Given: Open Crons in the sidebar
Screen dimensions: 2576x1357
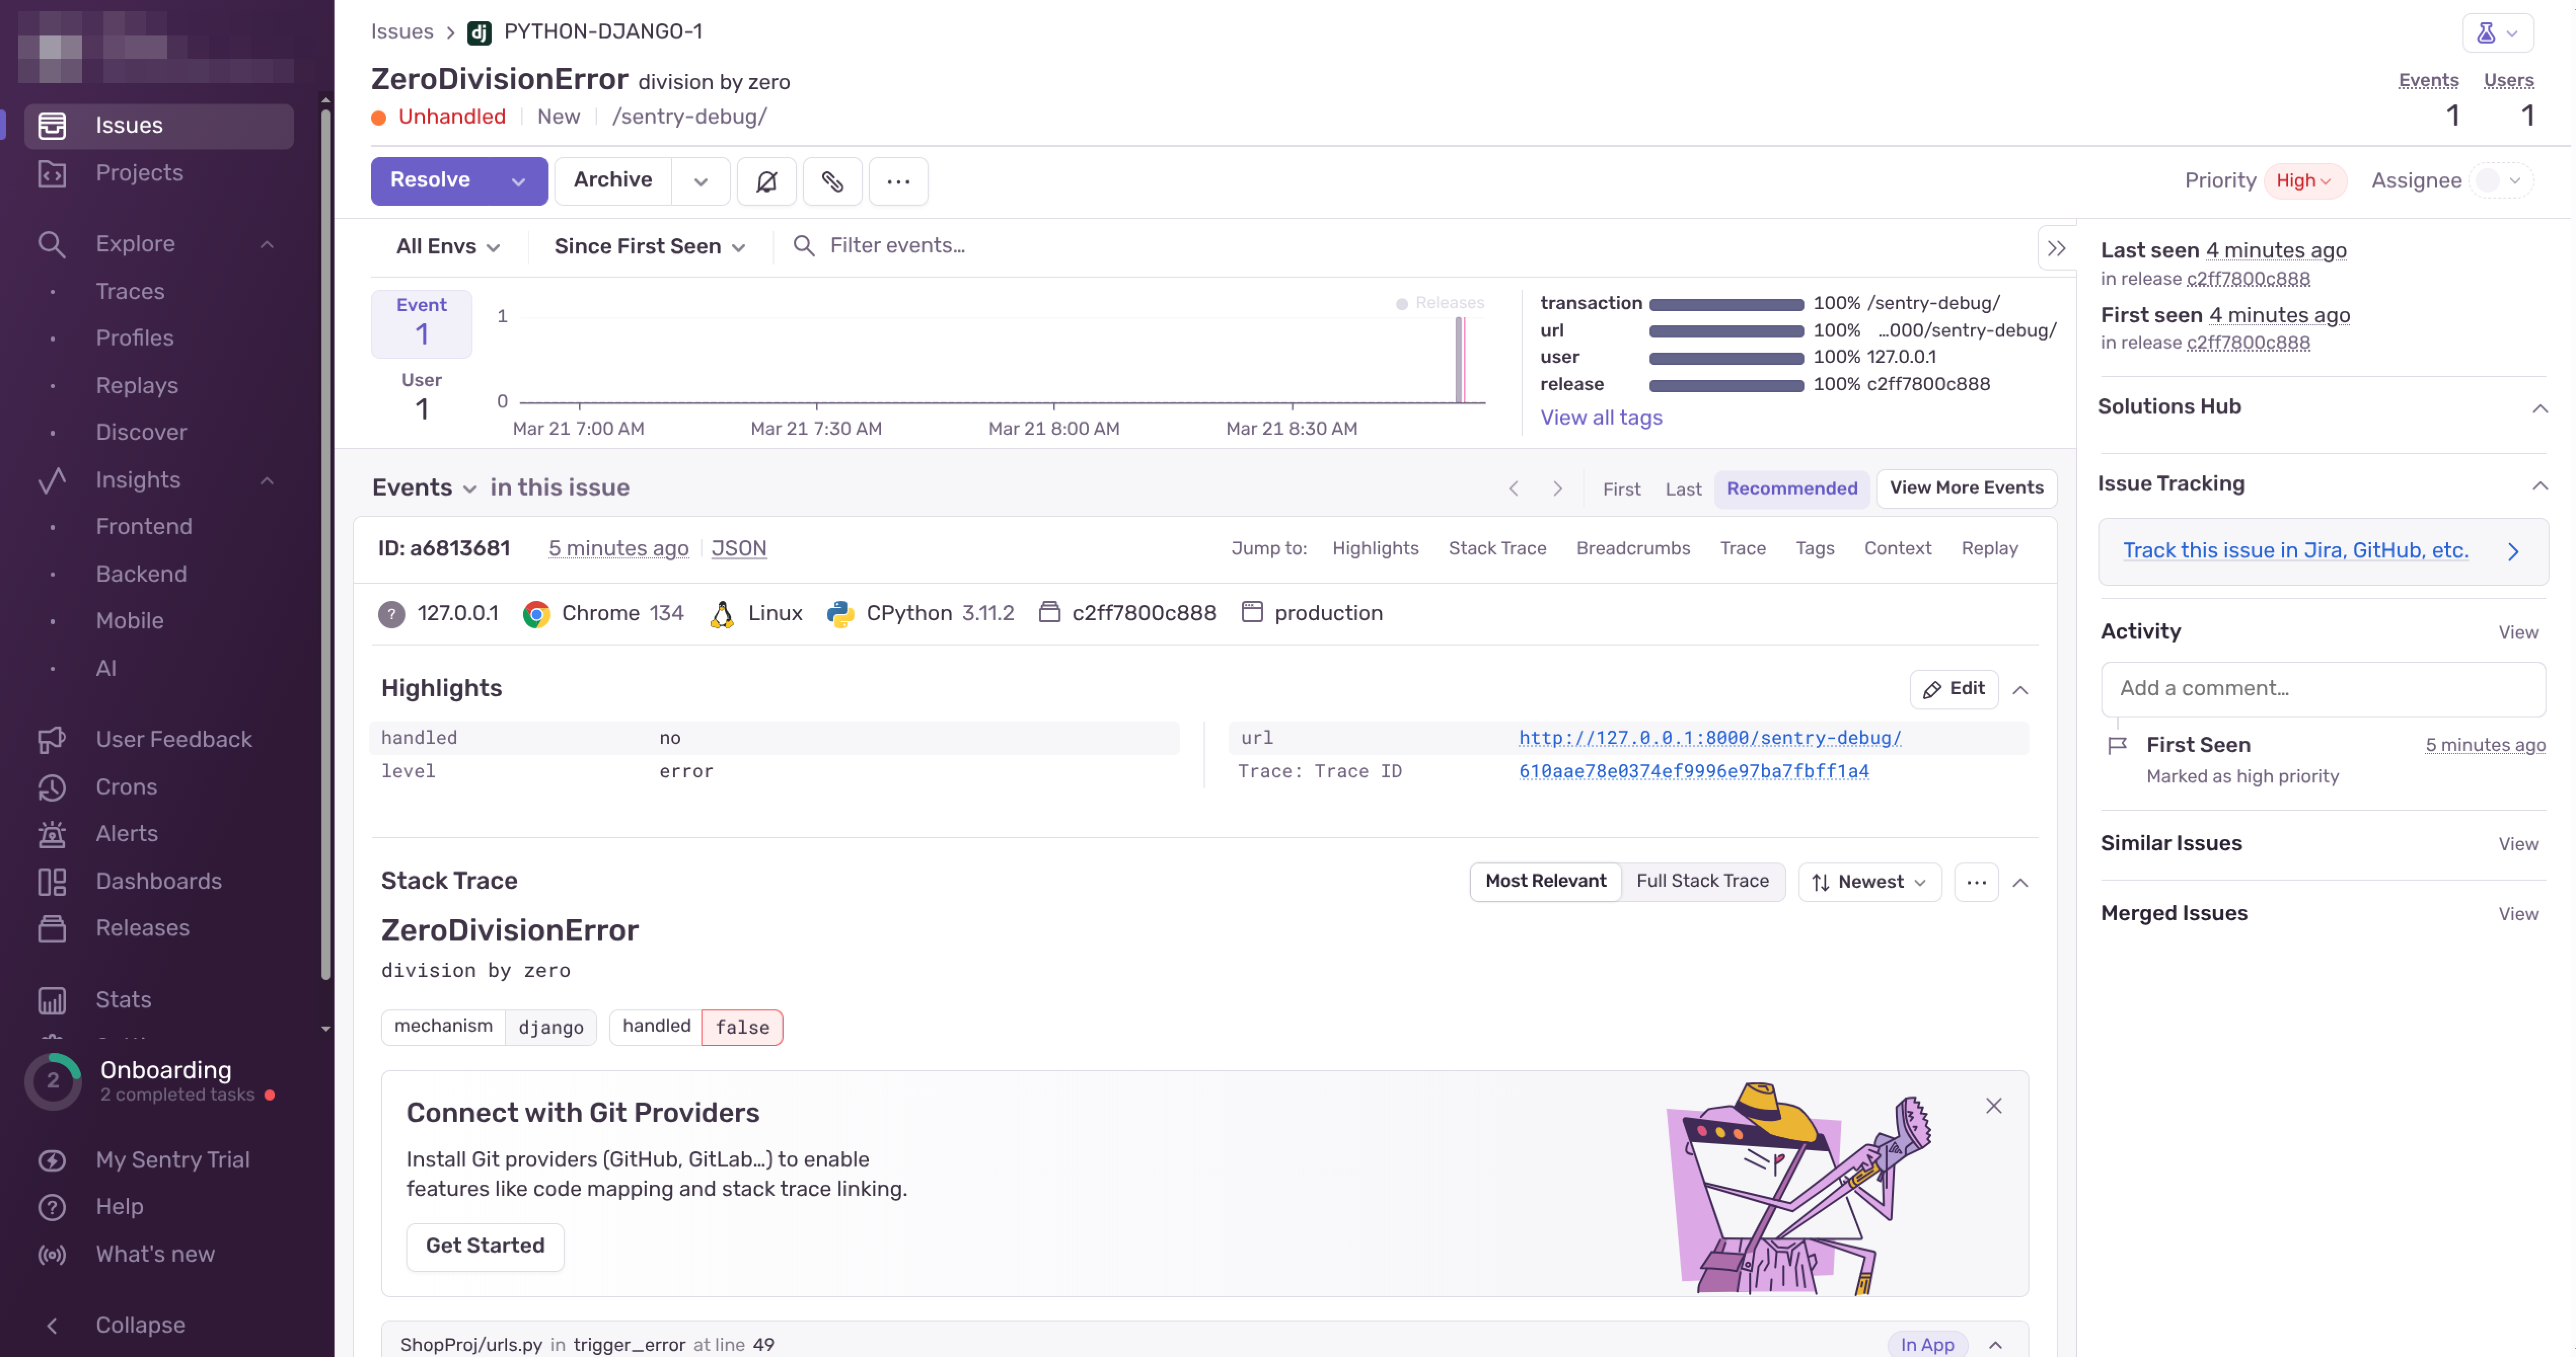Looking at the screenshot, I should [x=126, y=787].
